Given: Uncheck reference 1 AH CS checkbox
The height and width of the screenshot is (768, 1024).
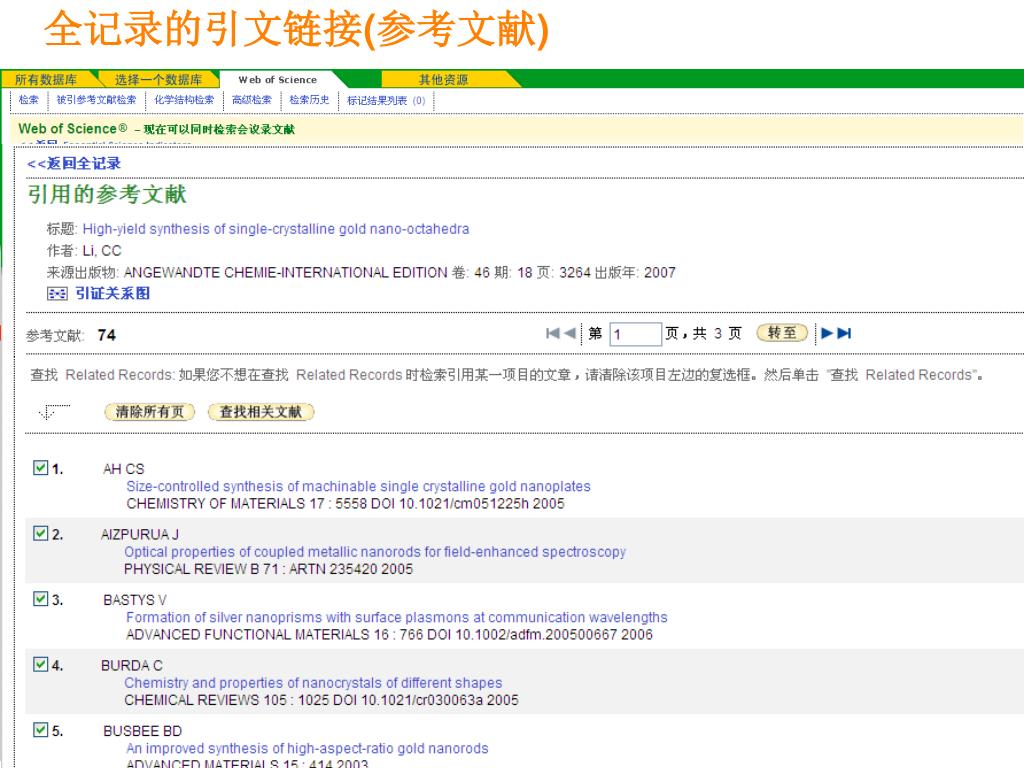Looking at the screenshot, I should click(40, 468).
